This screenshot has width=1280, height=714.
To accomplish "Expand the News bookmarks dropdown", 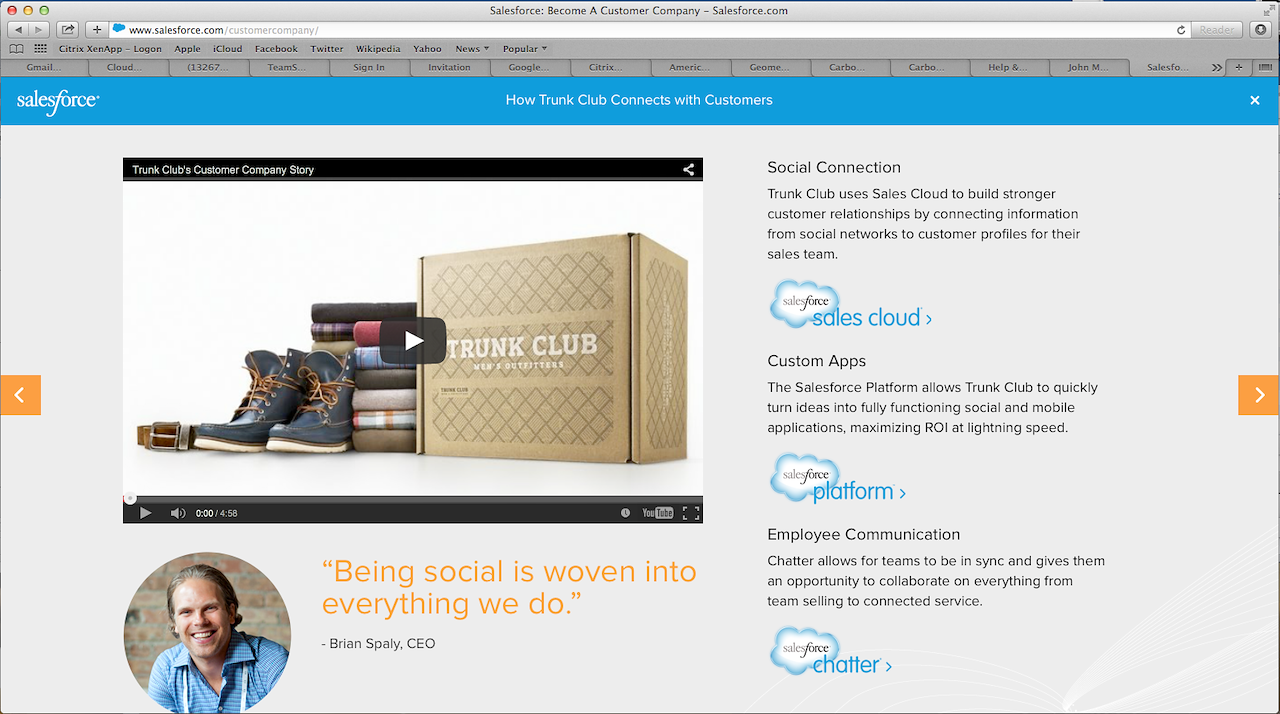I will [472, 49].
